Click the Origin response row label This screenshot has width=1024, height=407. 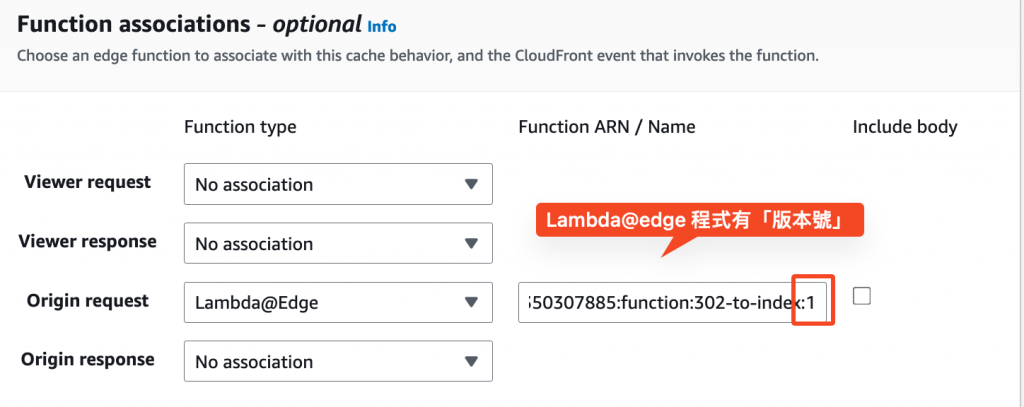(90, 360)
